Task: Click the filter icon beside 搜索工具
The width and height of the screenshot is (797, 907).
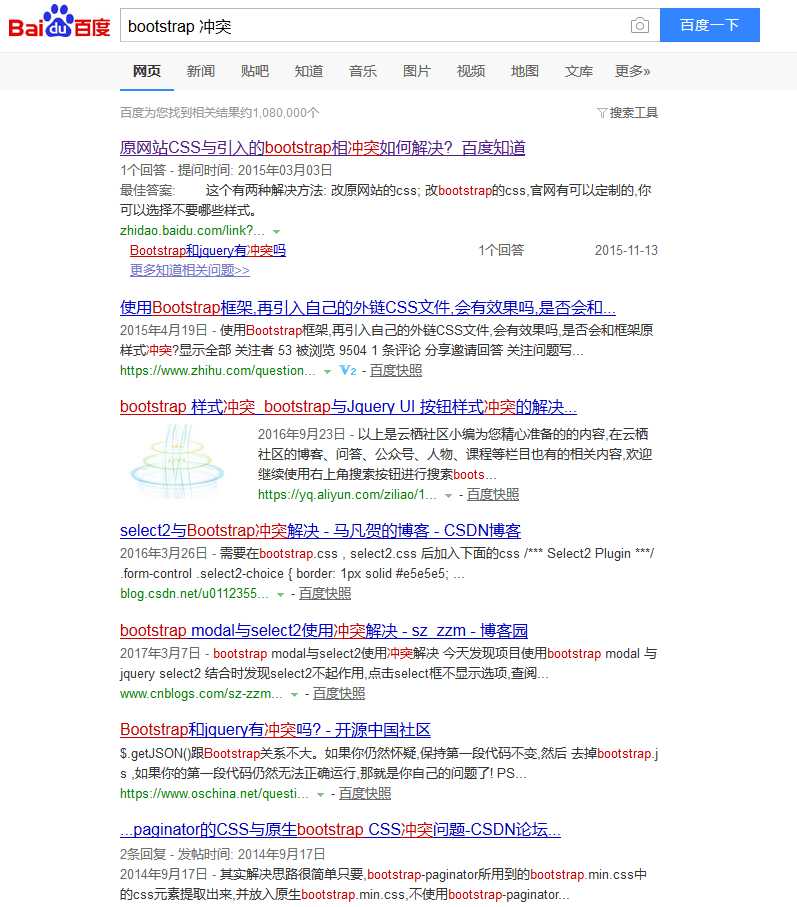Action: (x=602, y=113)
